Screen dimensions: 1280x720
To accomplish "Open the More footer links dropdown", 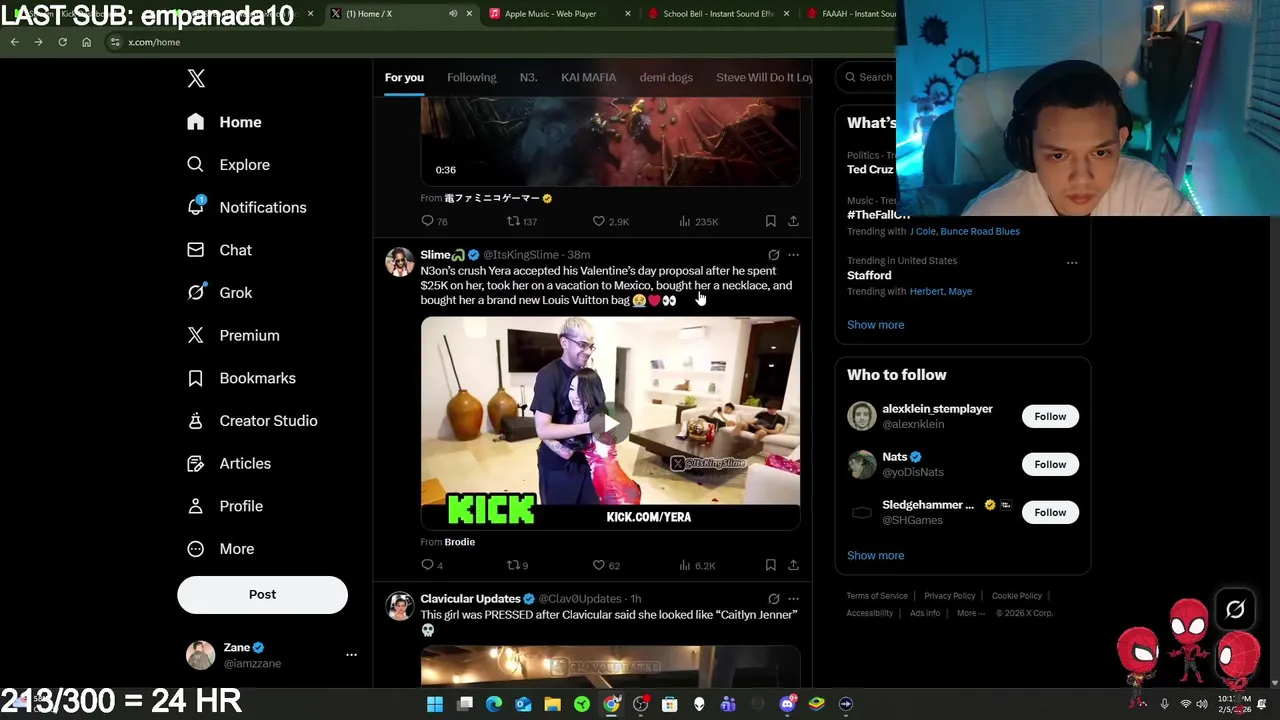I will tap(970, 613).
